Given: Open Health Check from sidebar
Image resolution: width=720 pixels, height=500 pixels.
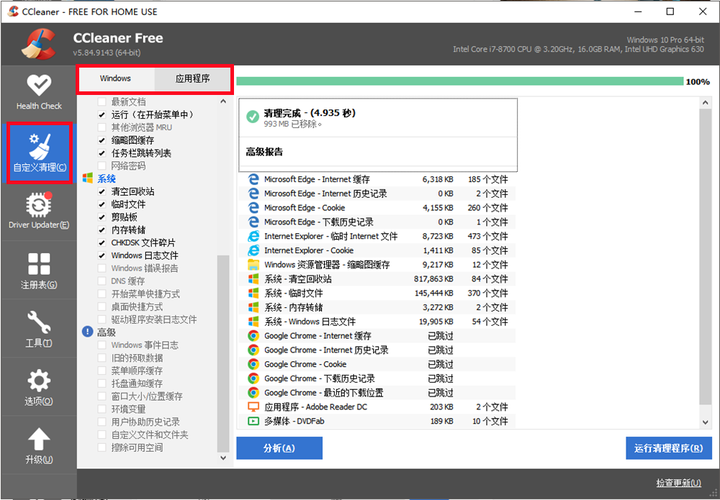Looking at the screenshot, I should [39, 92].
